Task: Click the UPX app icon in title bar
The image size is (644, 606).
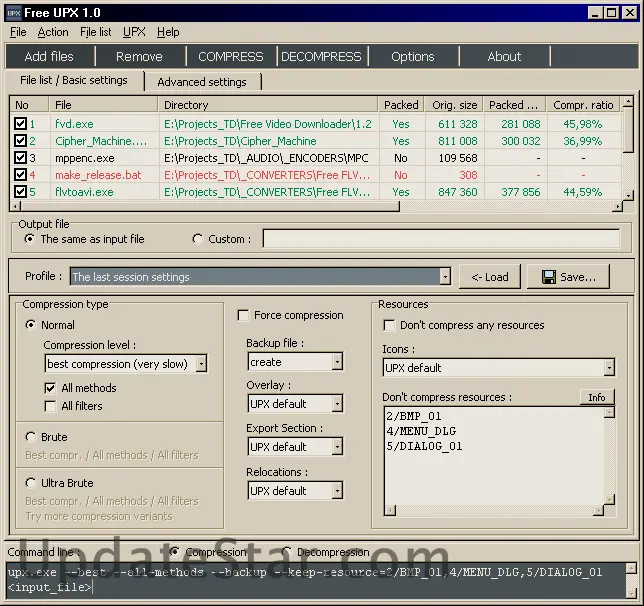Action: pyautogui.click(x=14, y=13)
